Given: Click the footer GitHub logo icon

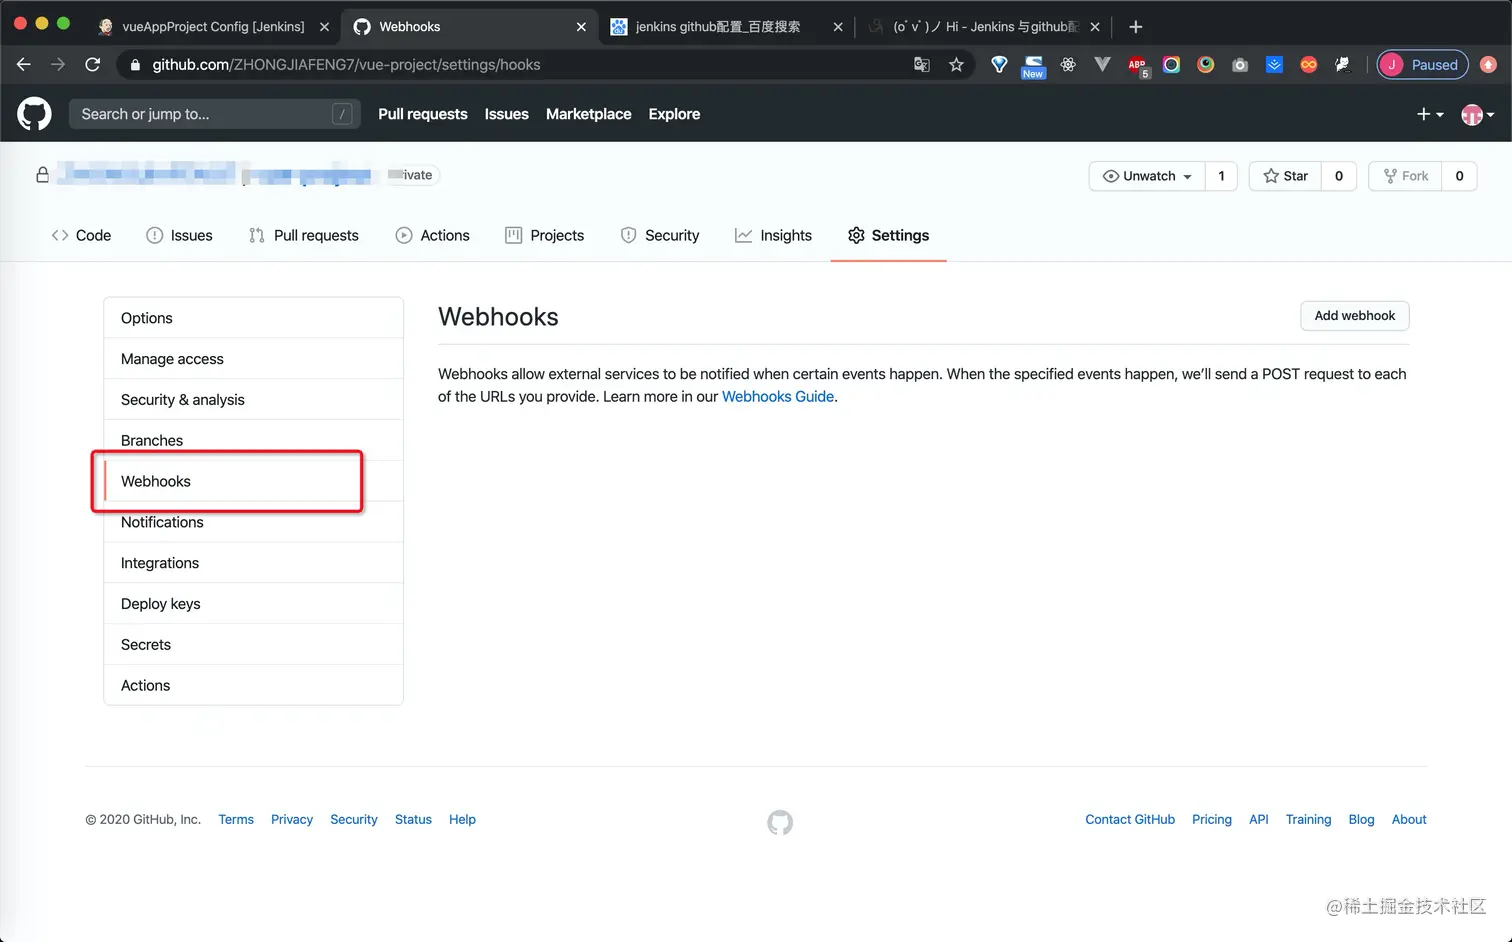Looking at the screenshot, I should tap(780, 822).
